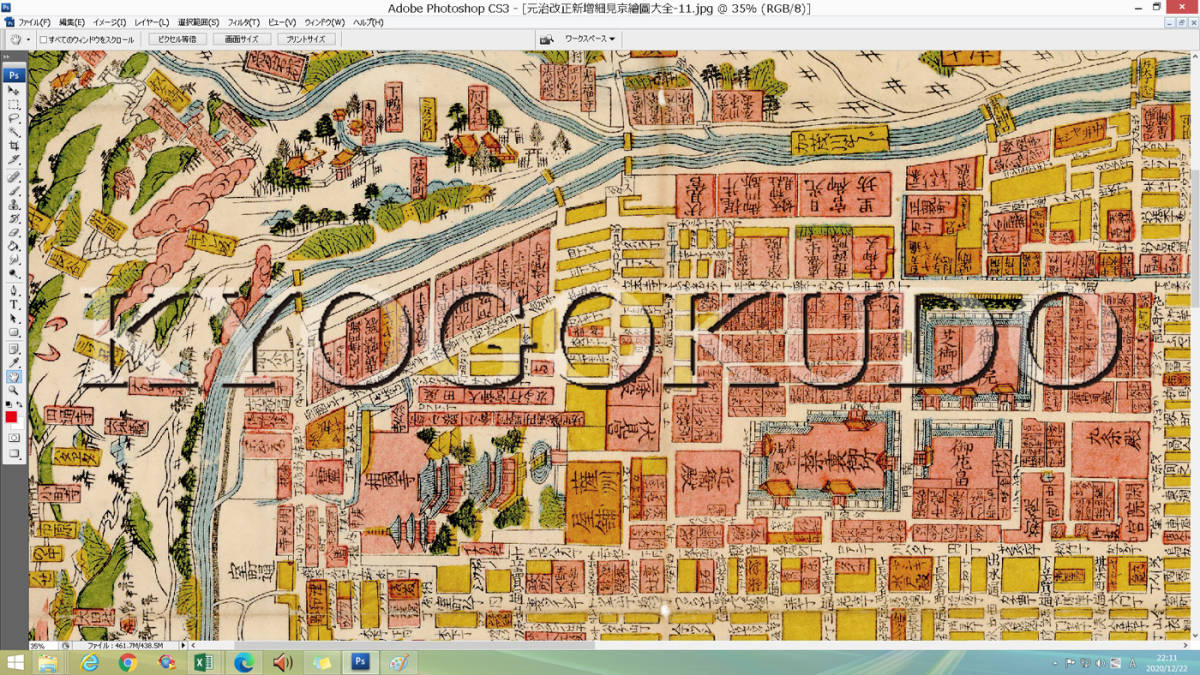The height and width of the screenshot is (675, 1200).
Task: Open the white background color swatch
Action: click(x=18, y=423)
